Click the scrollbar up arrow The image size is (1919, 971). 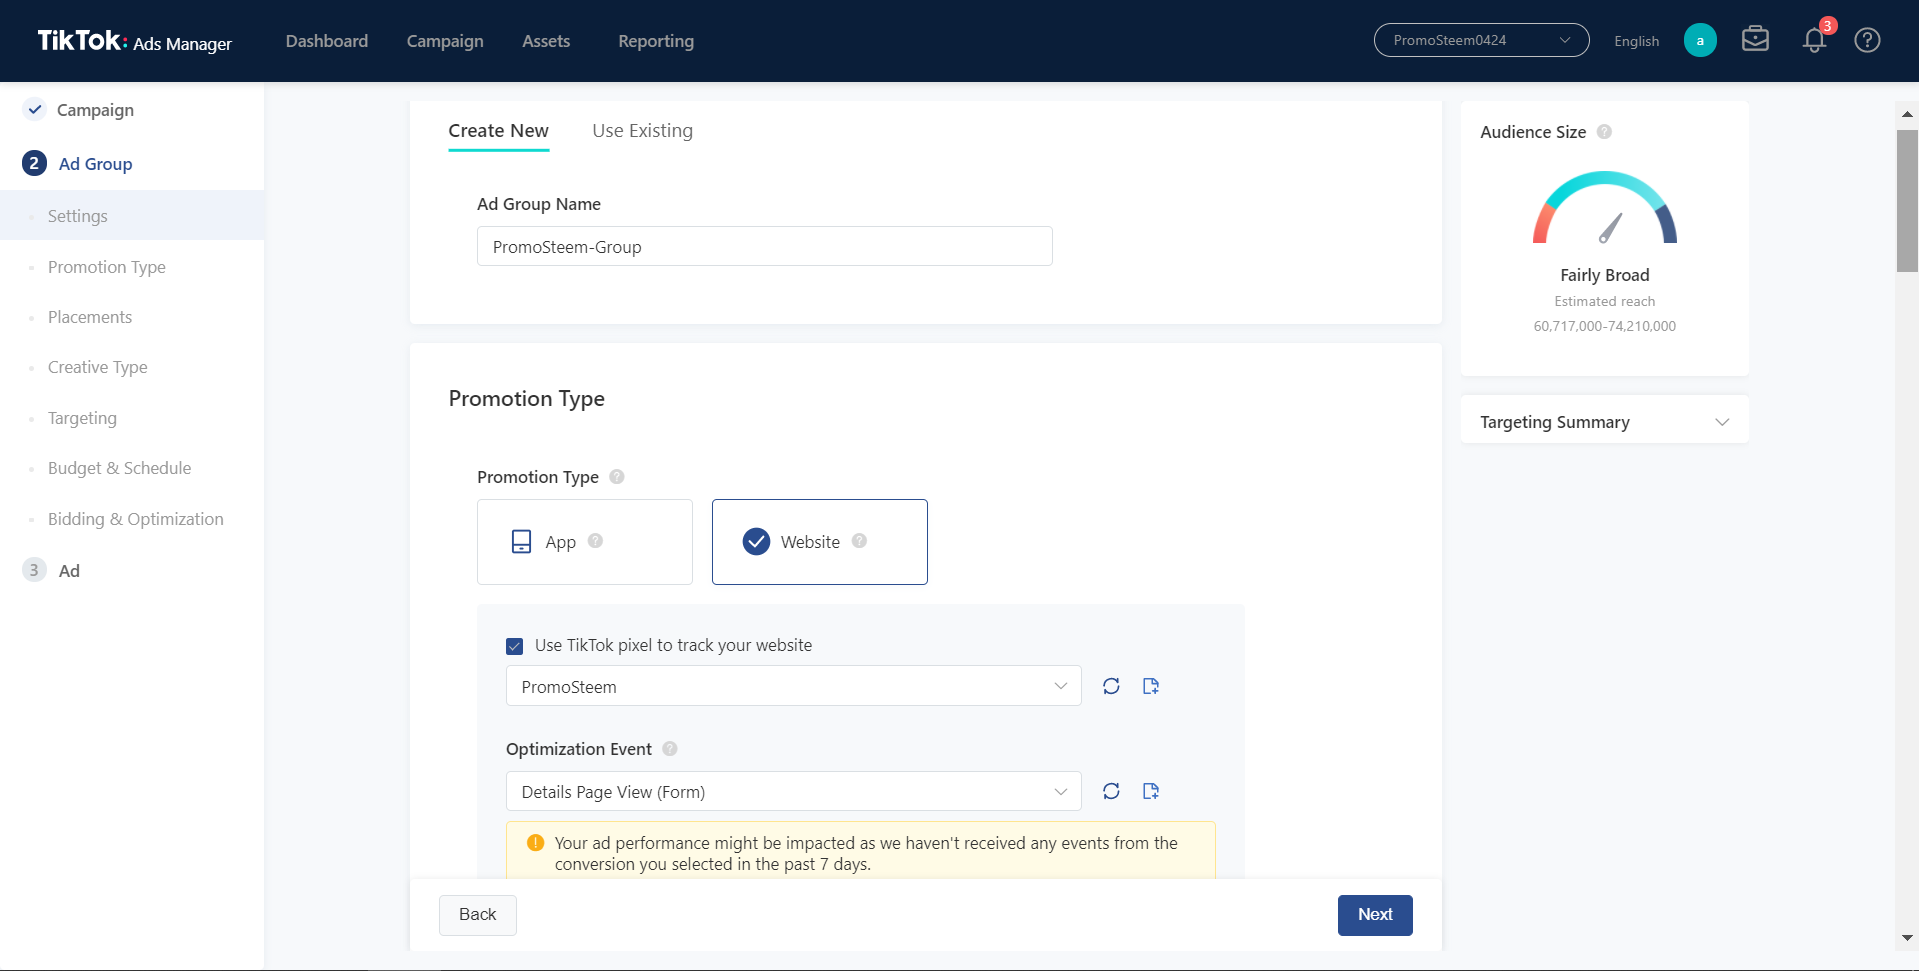click(x=1907, y=113)
